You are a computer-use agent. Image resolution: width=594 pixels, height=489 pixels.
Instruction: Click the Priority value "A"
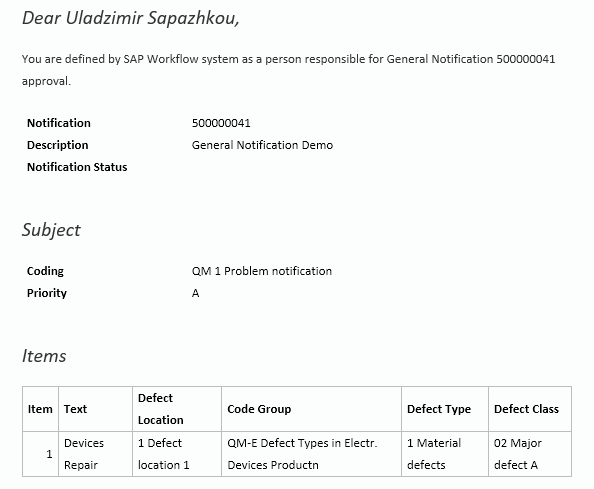pyautogui.click(x=195, y=293)
